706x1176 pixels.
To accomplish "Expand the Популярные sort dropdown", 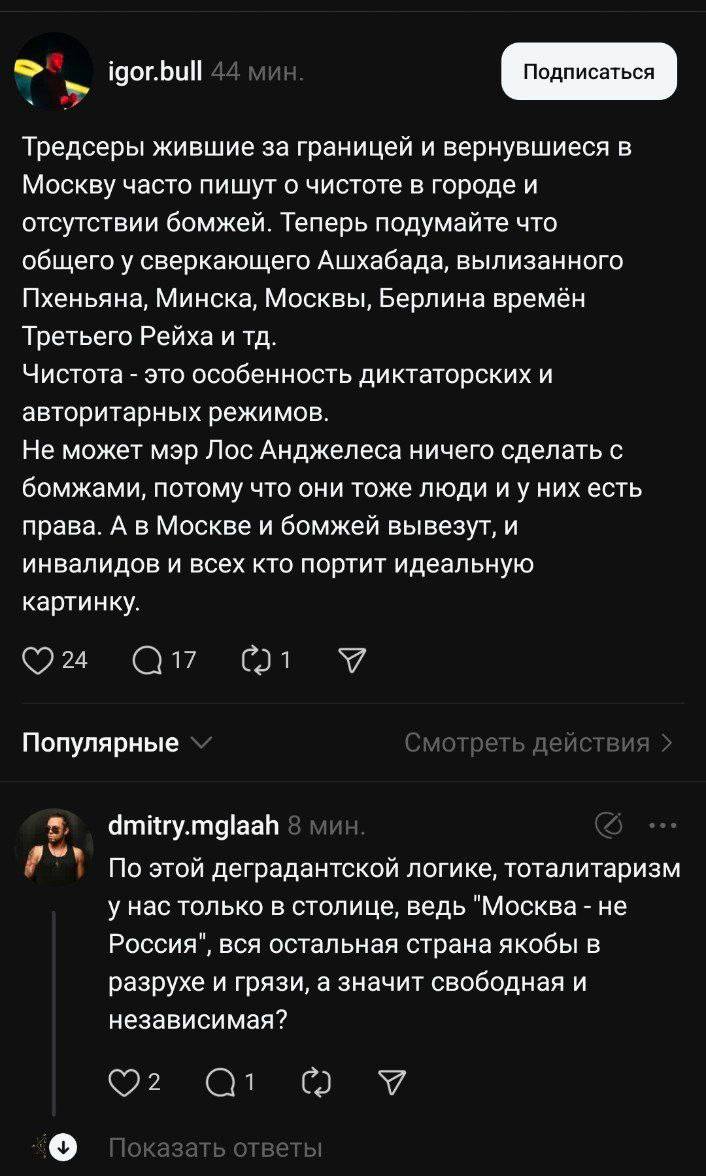I will point(117,743).
